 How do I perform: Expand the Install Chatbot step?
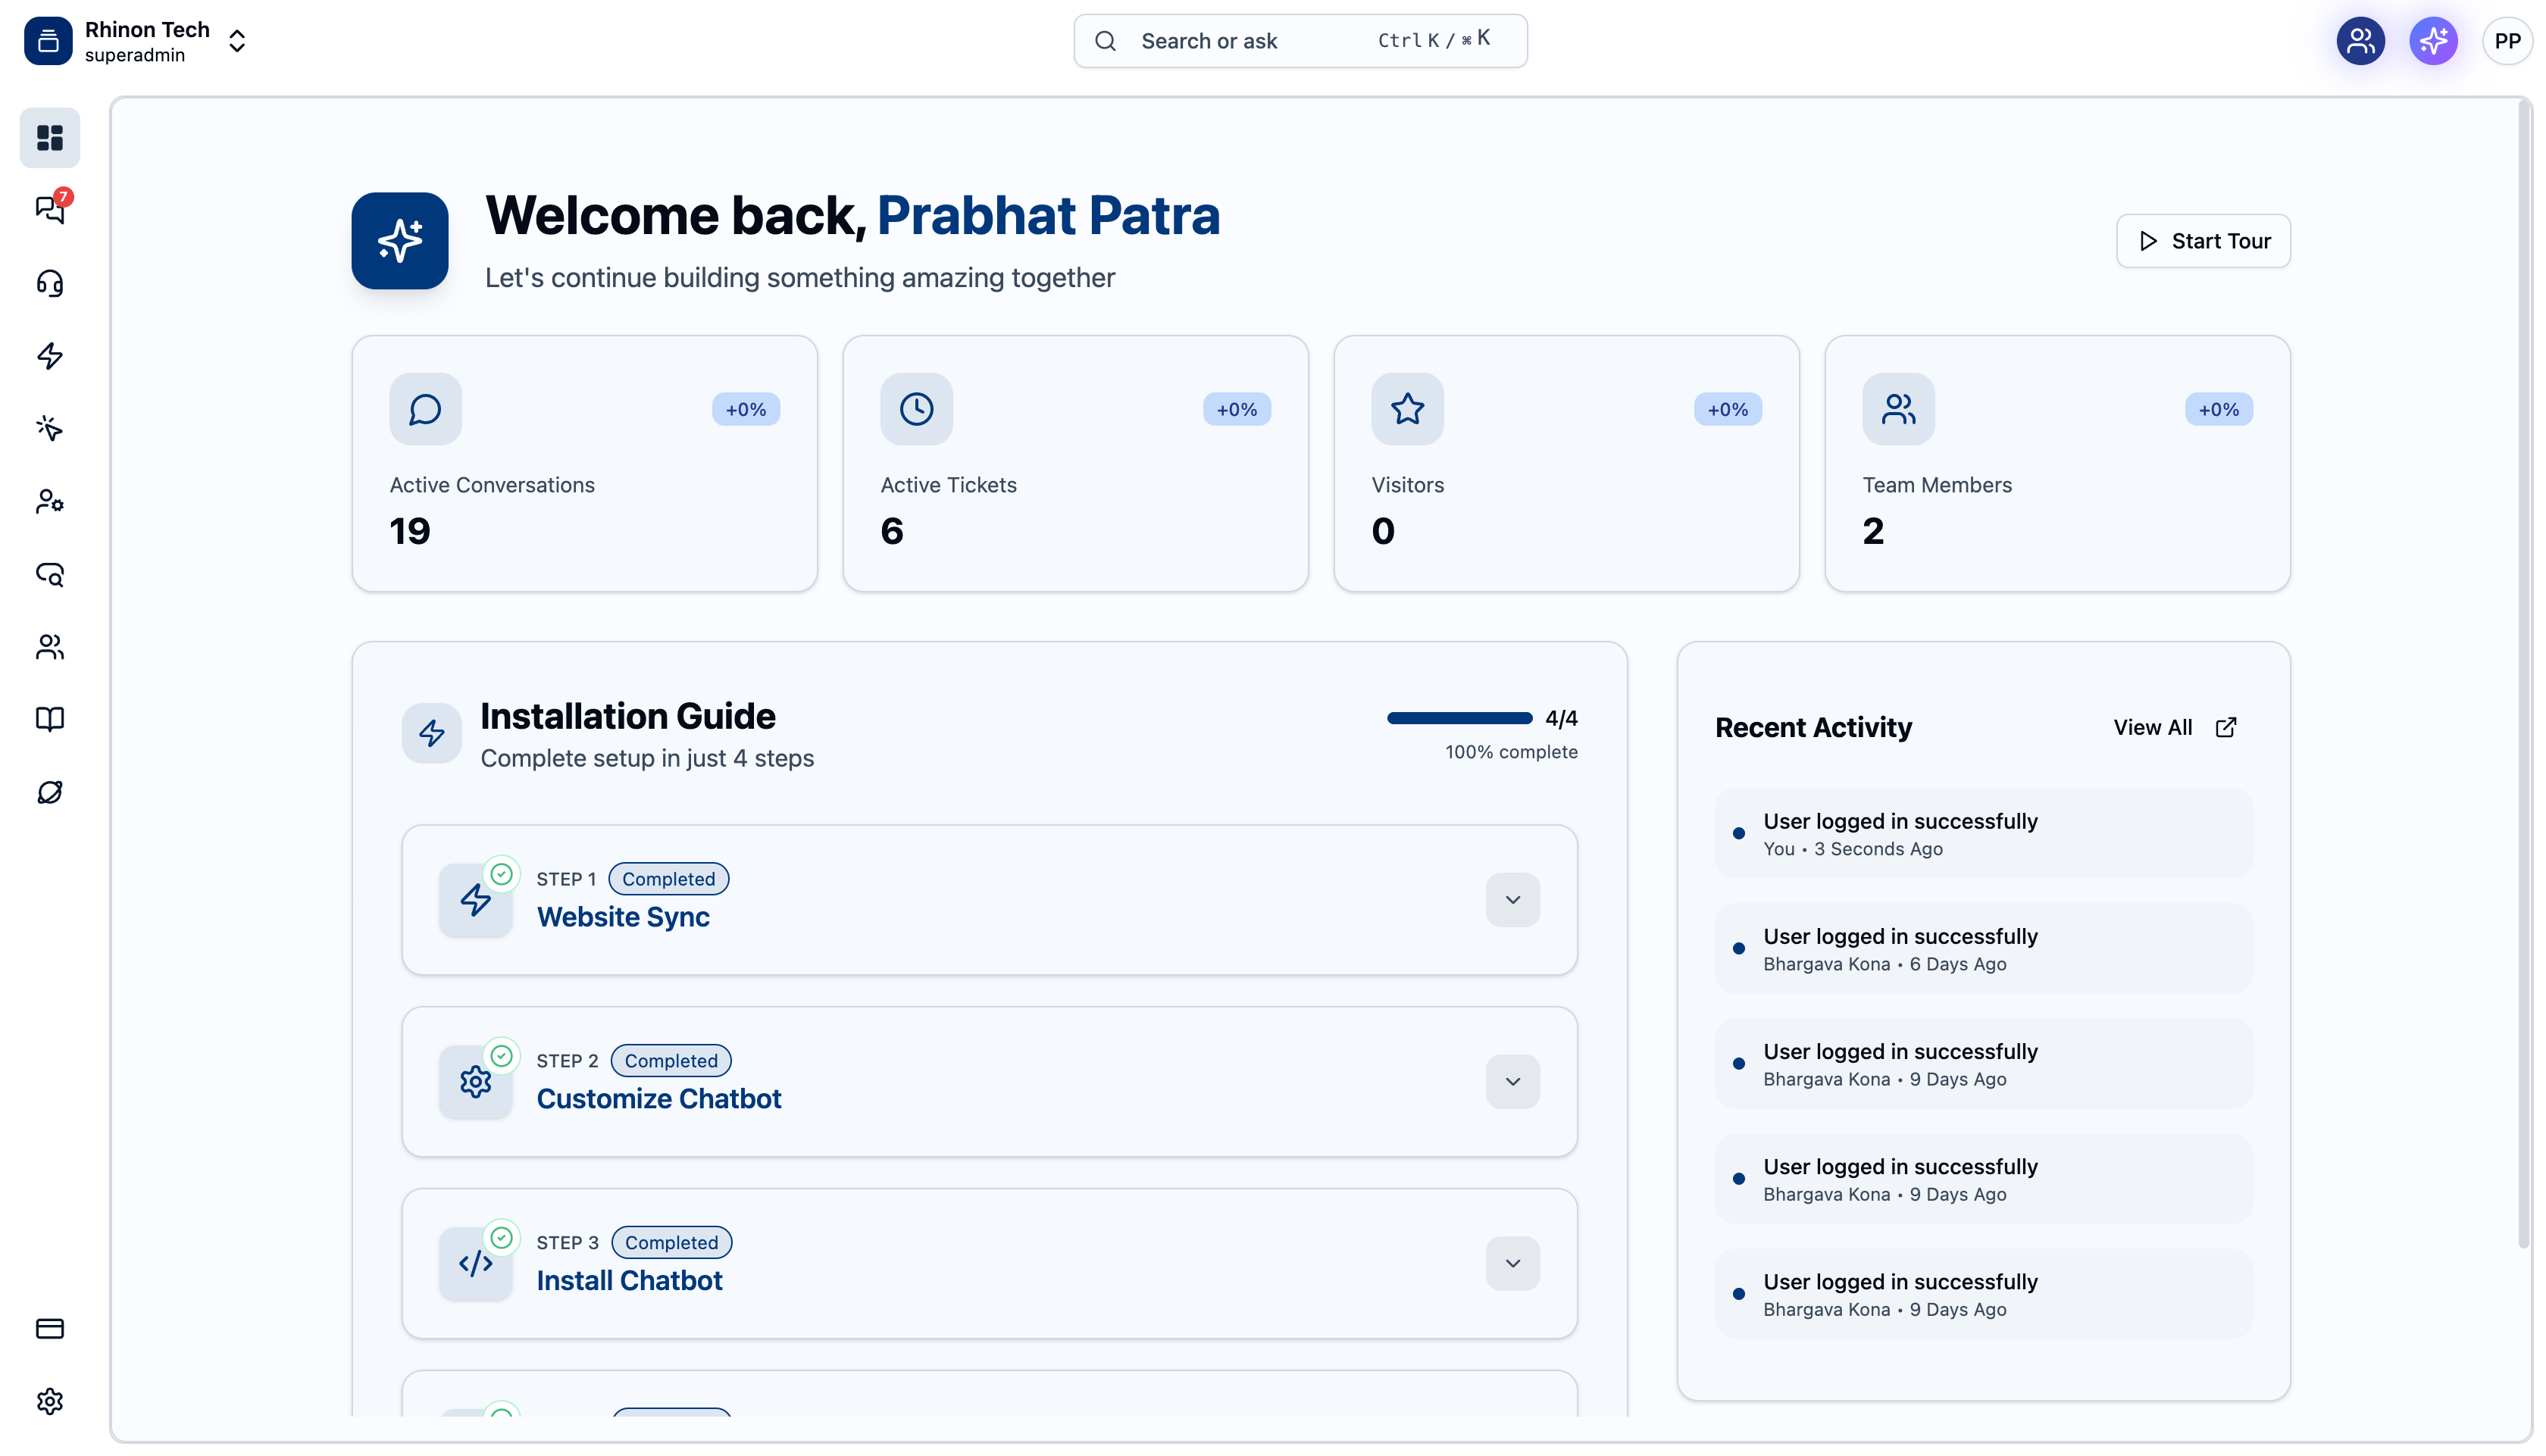[x=1512, y=1264]
